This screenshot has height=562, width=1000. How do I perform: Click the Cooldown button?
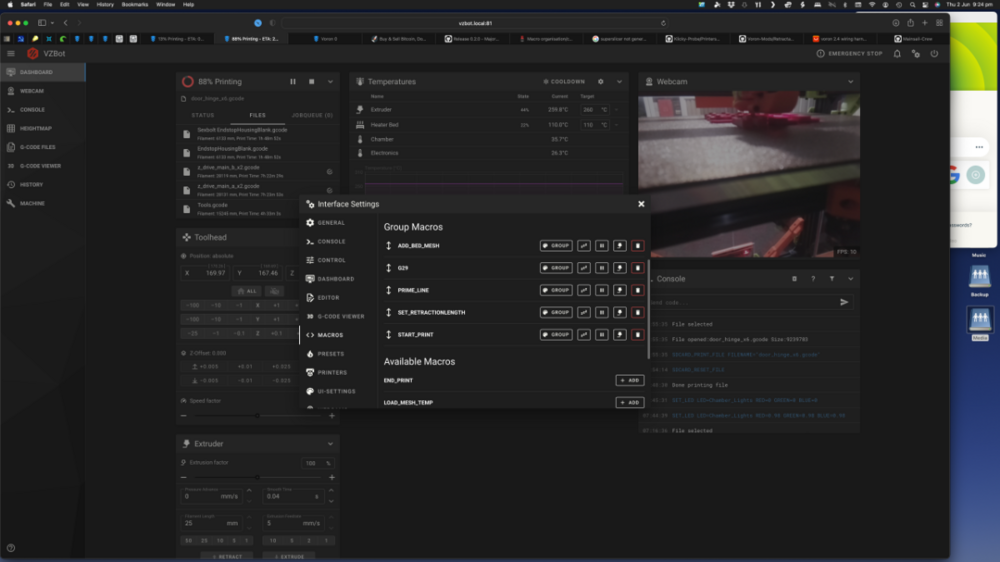point(564,82)
